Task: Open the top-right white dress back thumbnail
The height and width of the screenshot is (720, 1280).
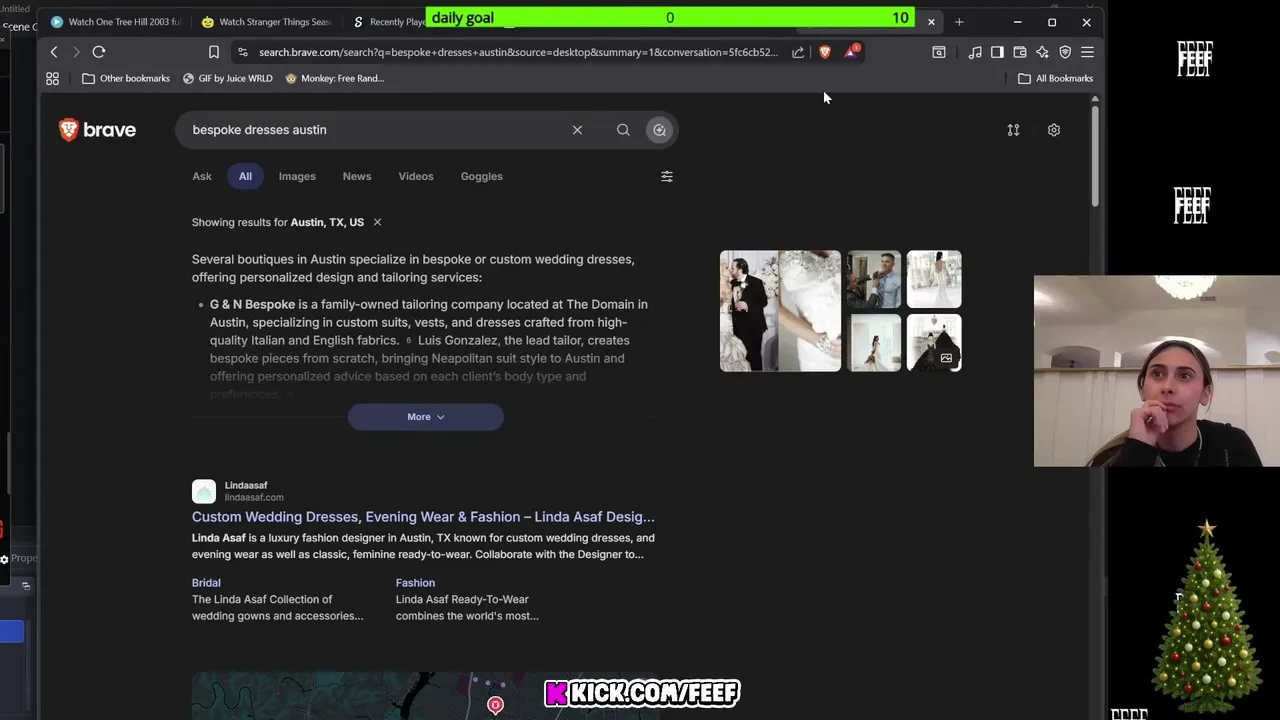Action: click(x=934, y=279)
